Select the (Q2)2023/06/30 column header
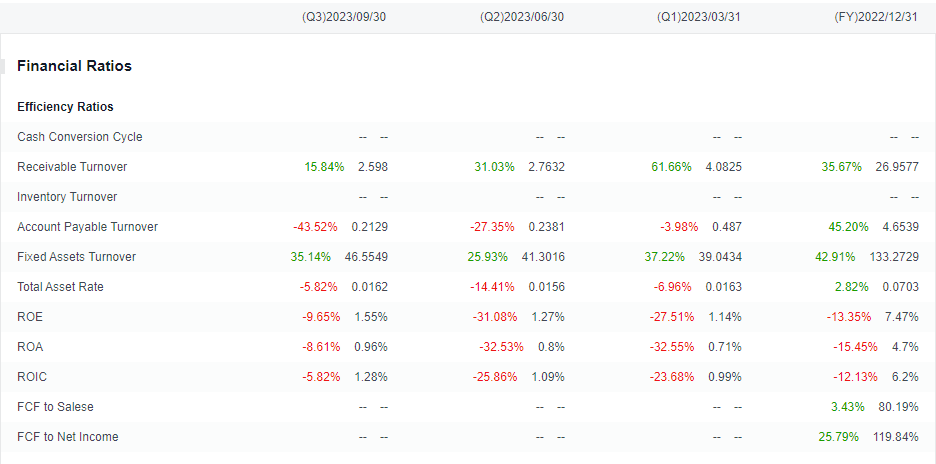Screen dimensions: 936x464 pyautogui.click(x=522, y=17)
